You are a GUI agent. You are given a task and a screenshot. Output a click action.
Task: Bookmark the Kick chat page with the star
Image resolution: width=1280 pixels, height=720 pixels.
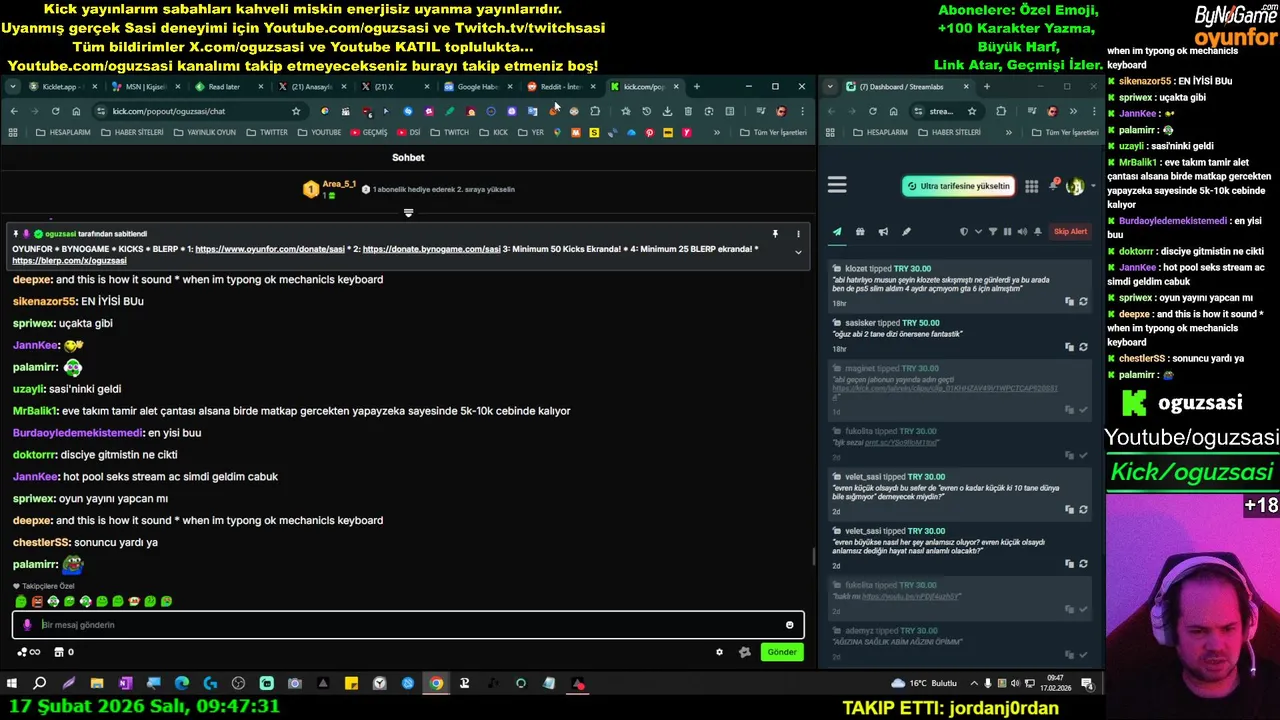click(296, 111)
